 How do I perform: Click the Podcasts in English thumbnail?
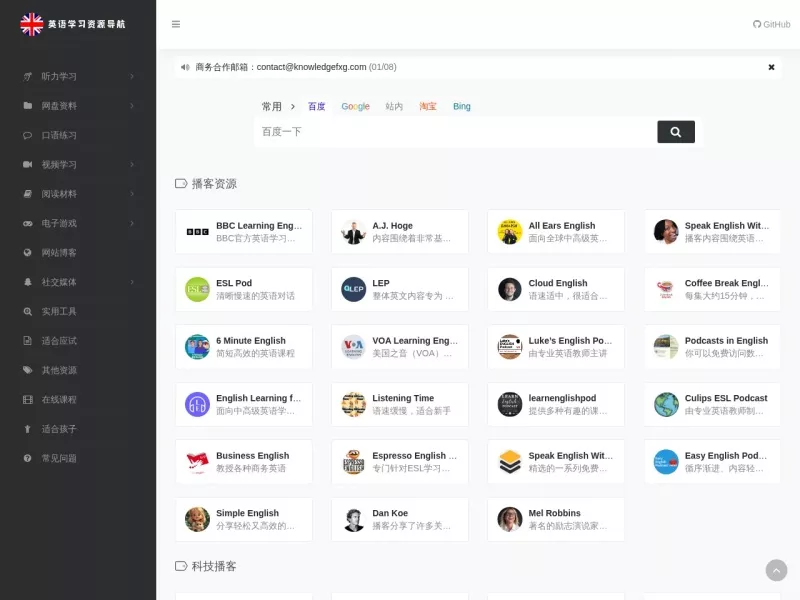[x=666, y=347]
